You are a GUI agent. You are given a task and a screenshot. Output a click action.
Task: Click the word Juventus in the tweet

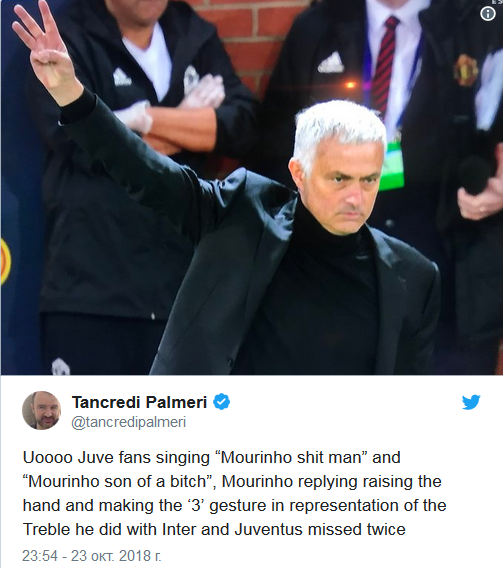269,529
